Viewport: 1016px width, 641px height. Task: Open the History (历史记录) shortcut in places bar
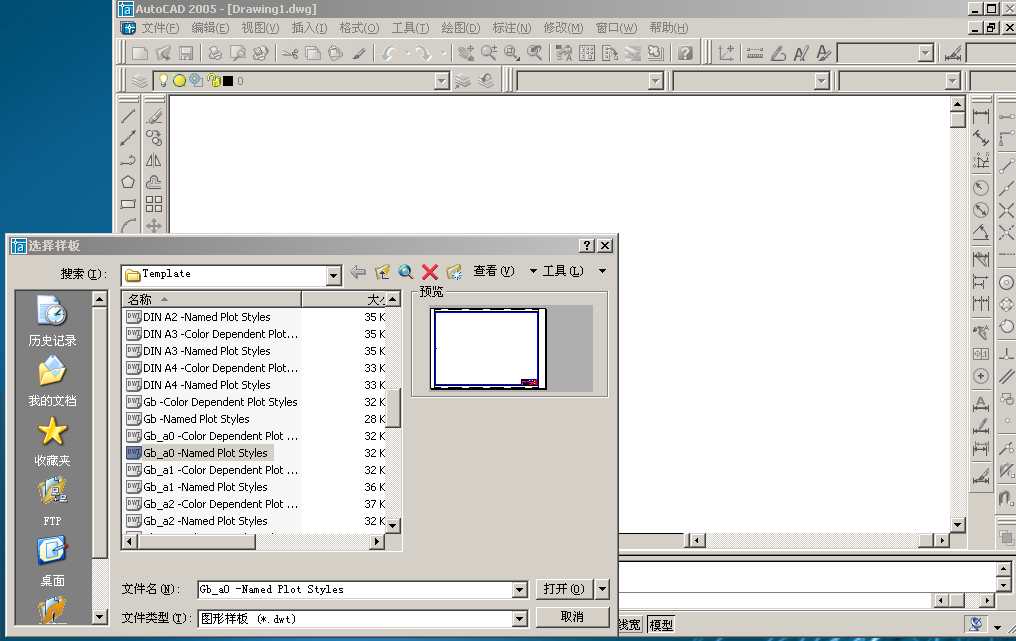pyautogui.click(x=52, y=321)
